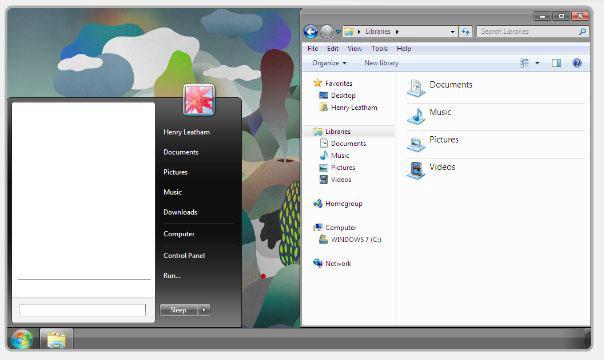The height and width of the screenshot is (360, 604).
Task: Toggle the preview pane icon
Action: click(x=556, y=63)
